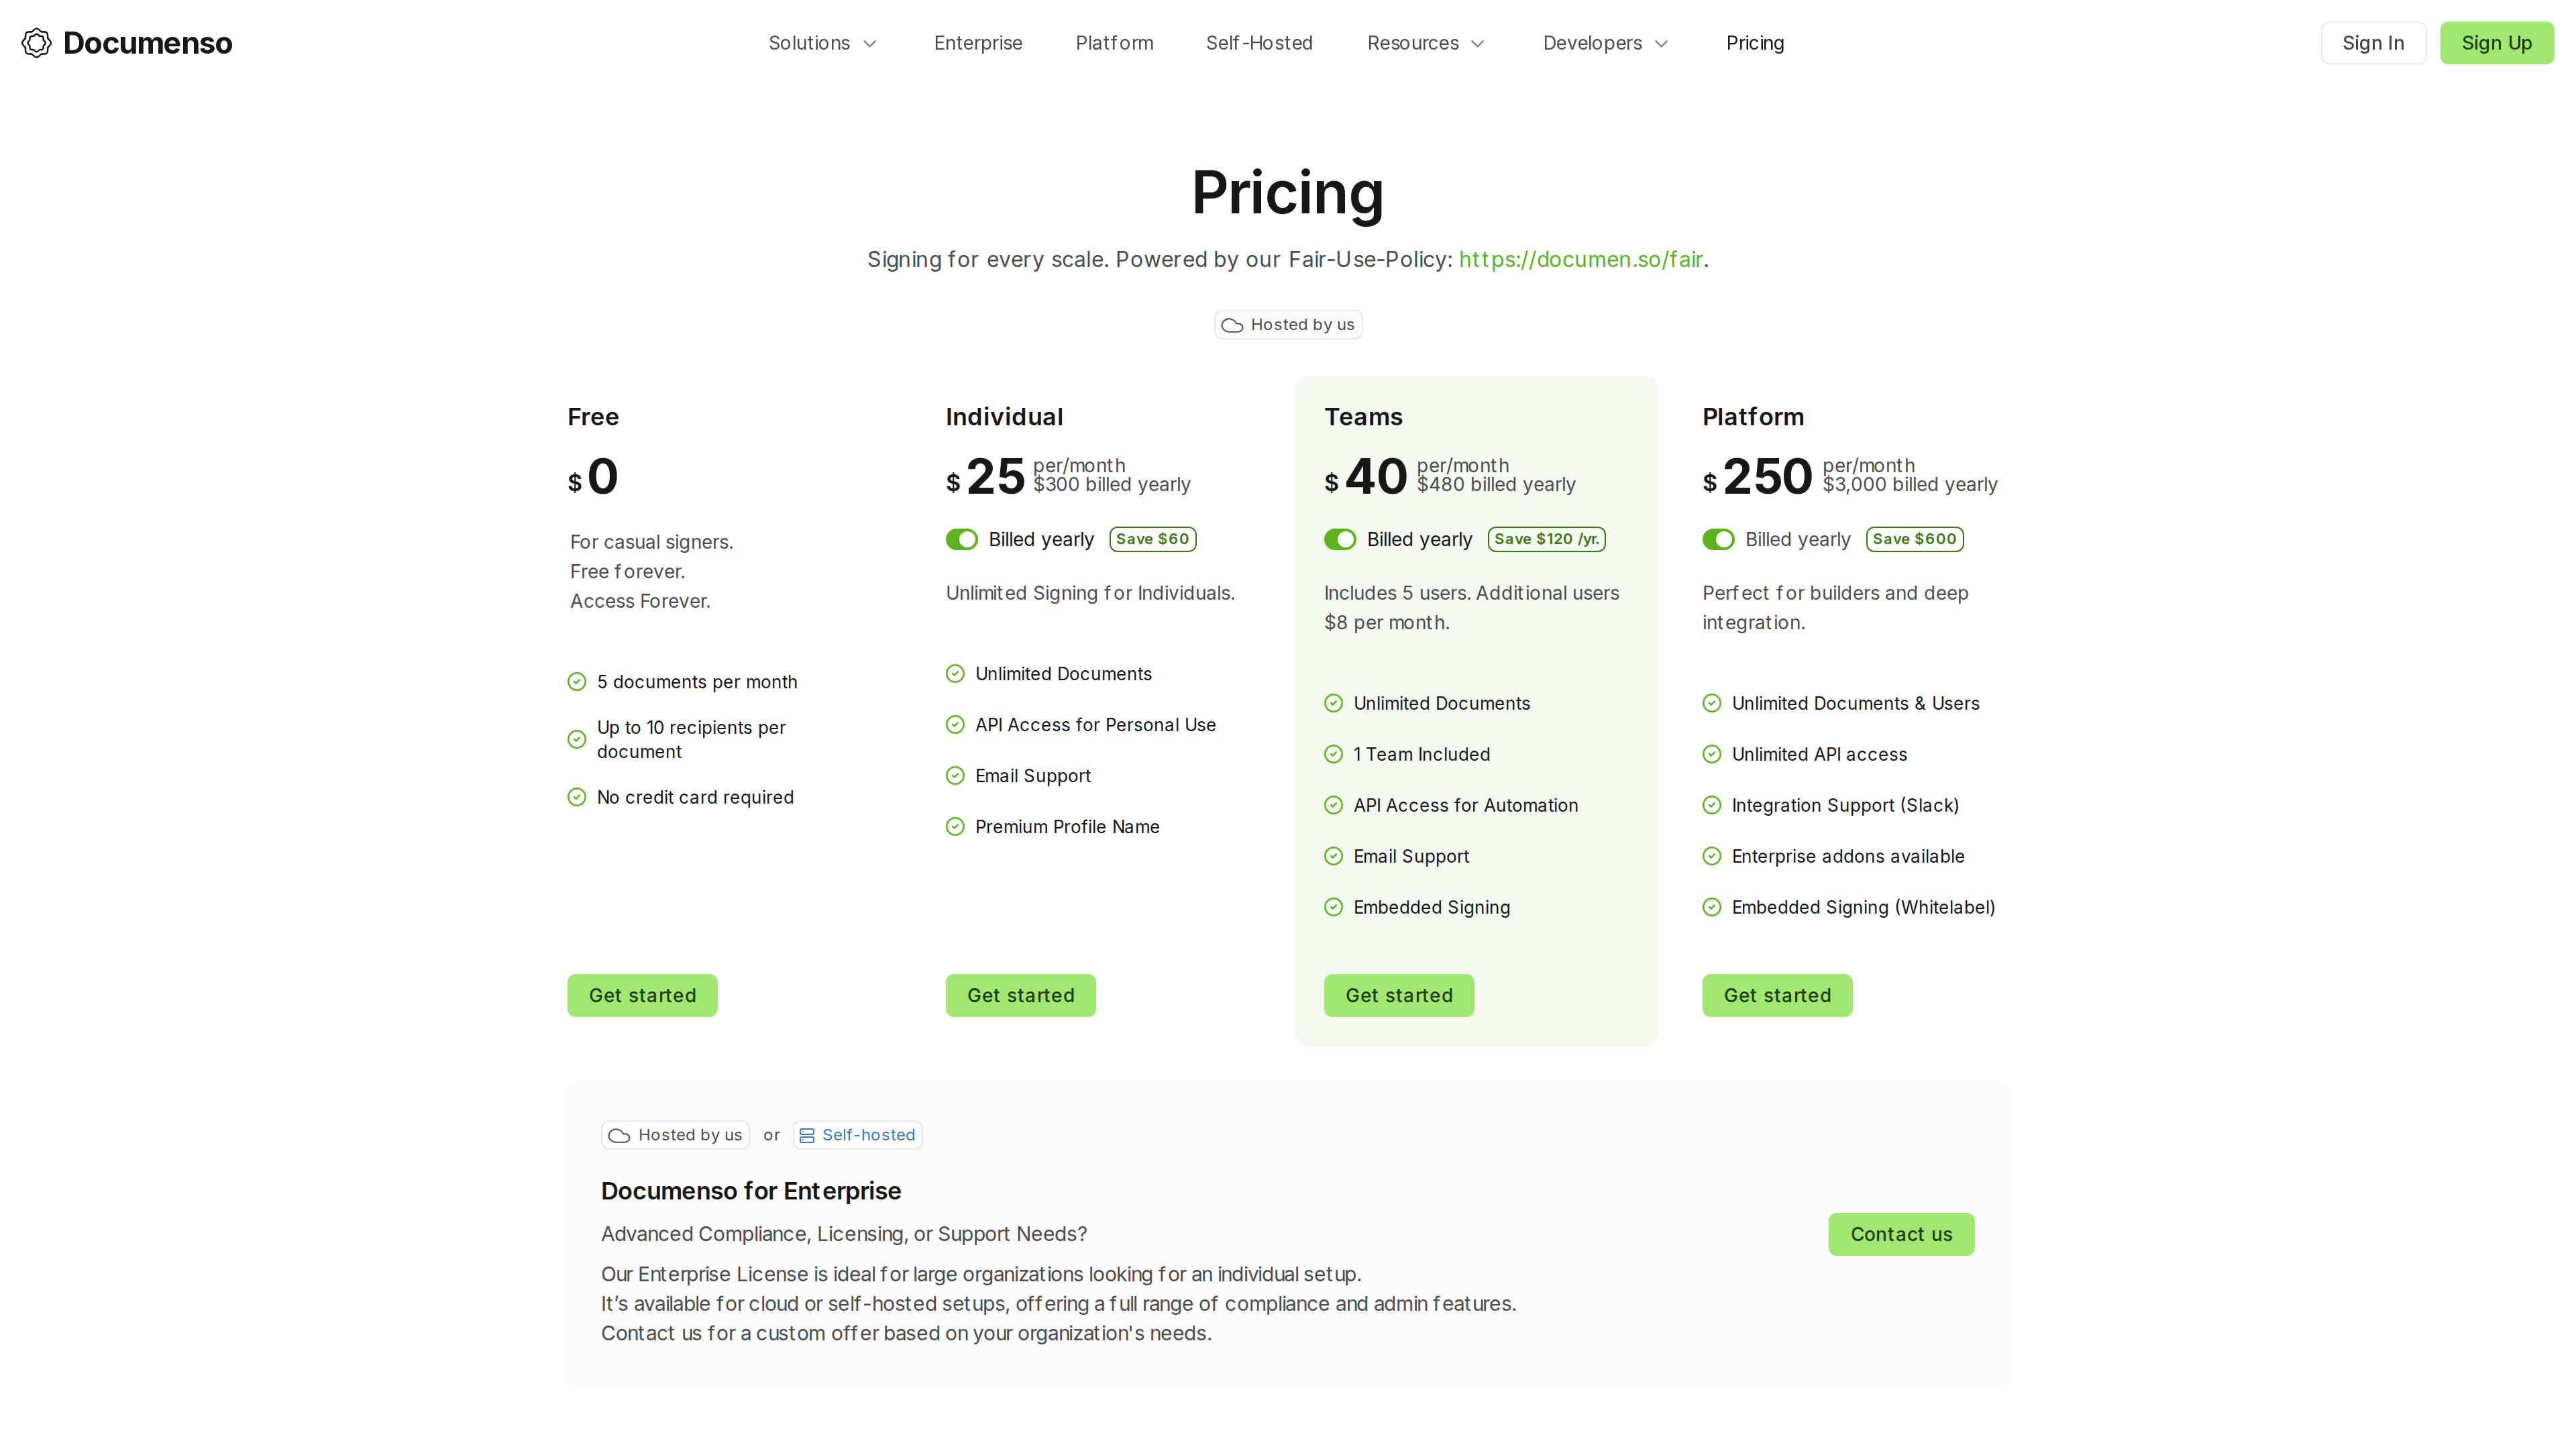This screenshot has height=1449, width=2576.
Task: Click the cloud icon in Enterprise Hosted by us badge
Action: point(619,1136)
